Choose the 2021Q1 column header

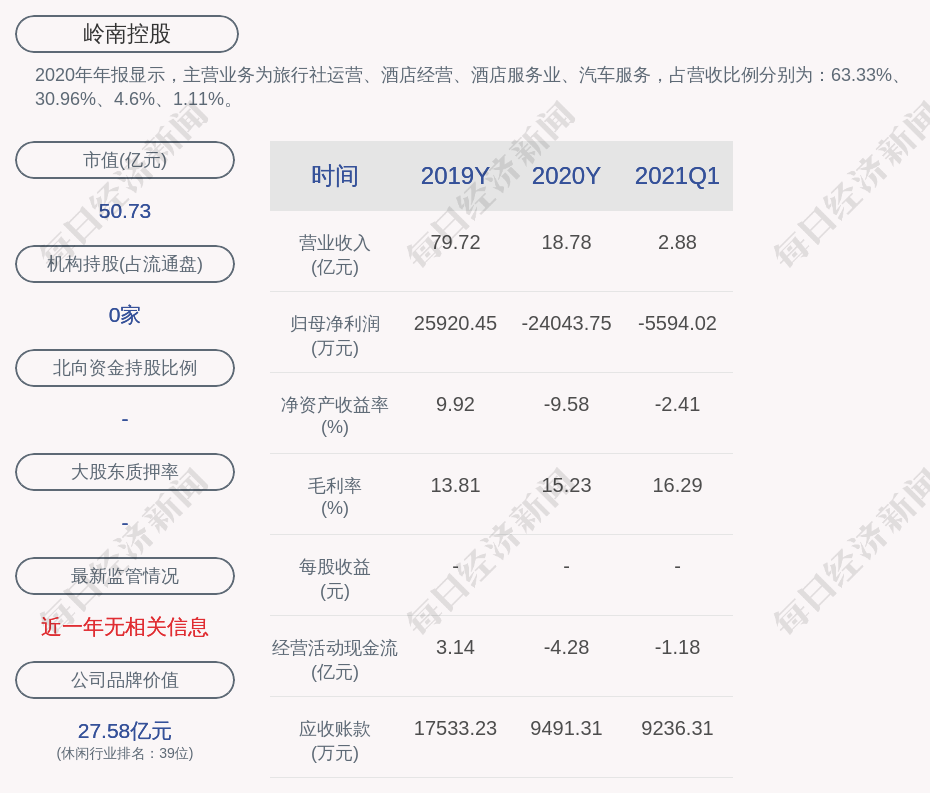[x=677, y=176]
